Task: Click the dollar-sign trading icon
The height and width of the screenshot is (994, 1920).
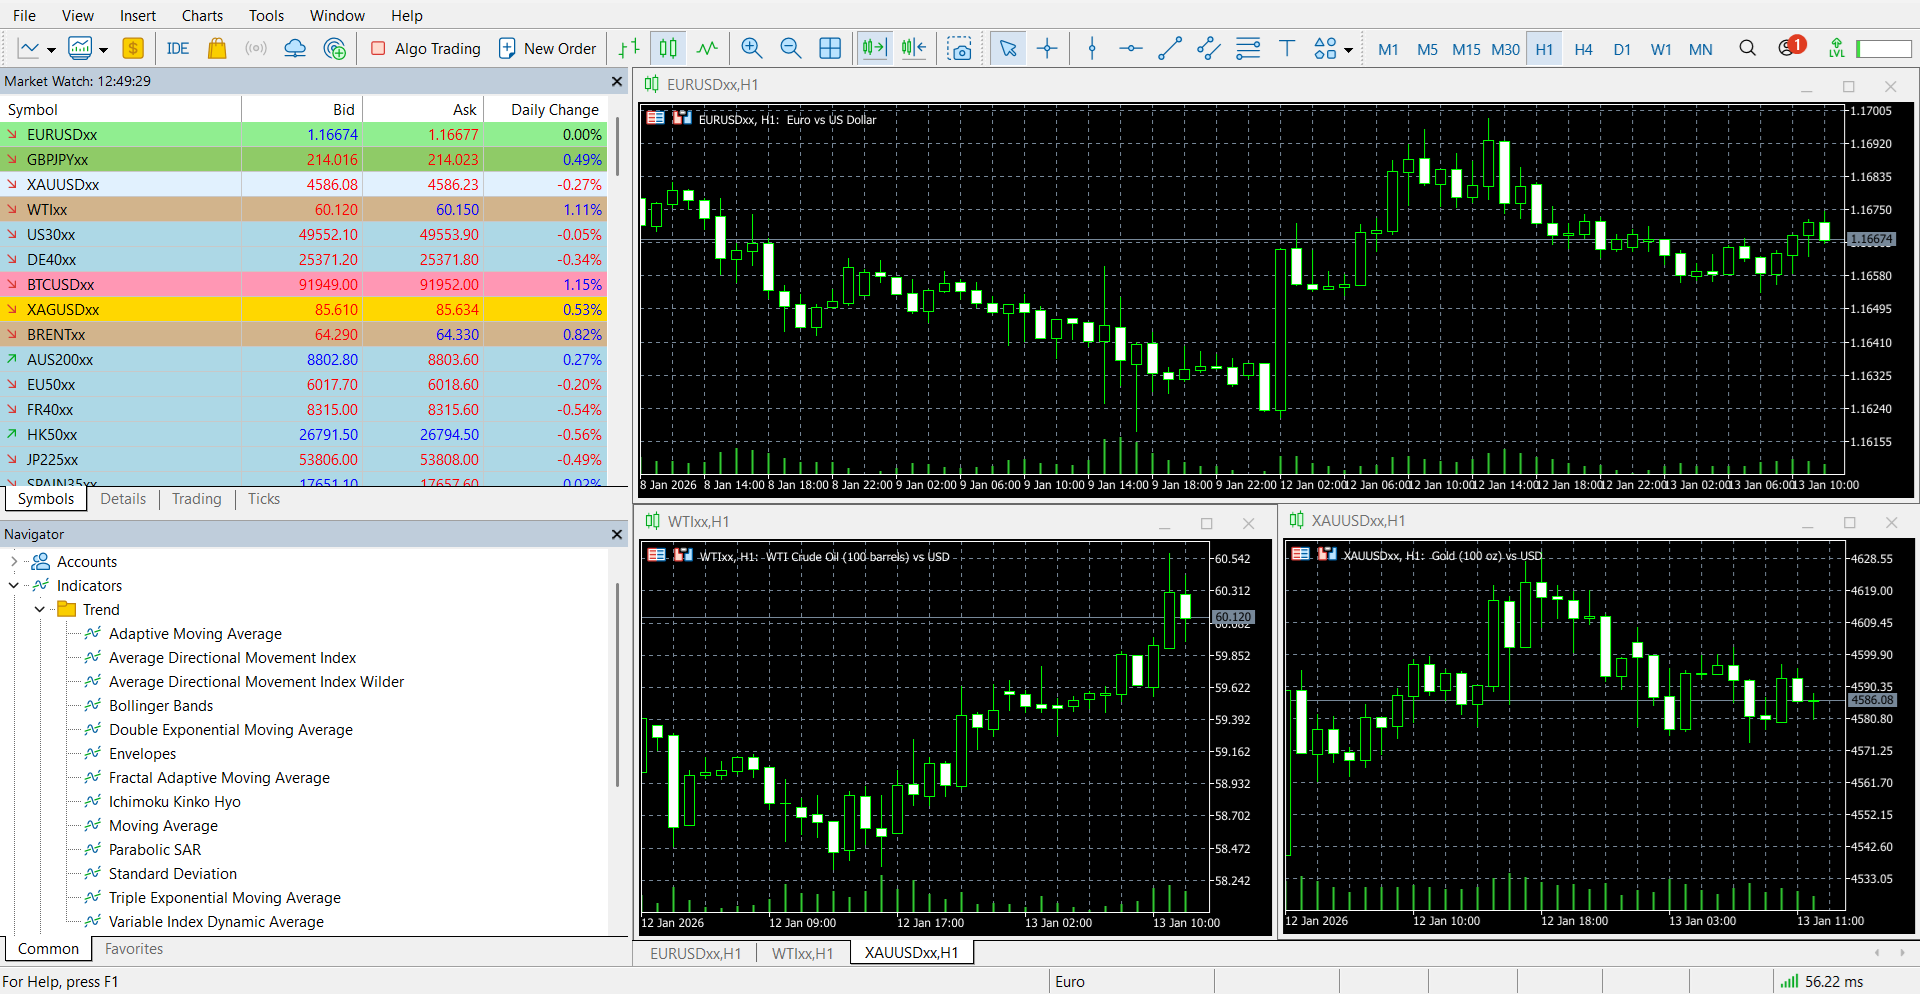Action: 133,48
